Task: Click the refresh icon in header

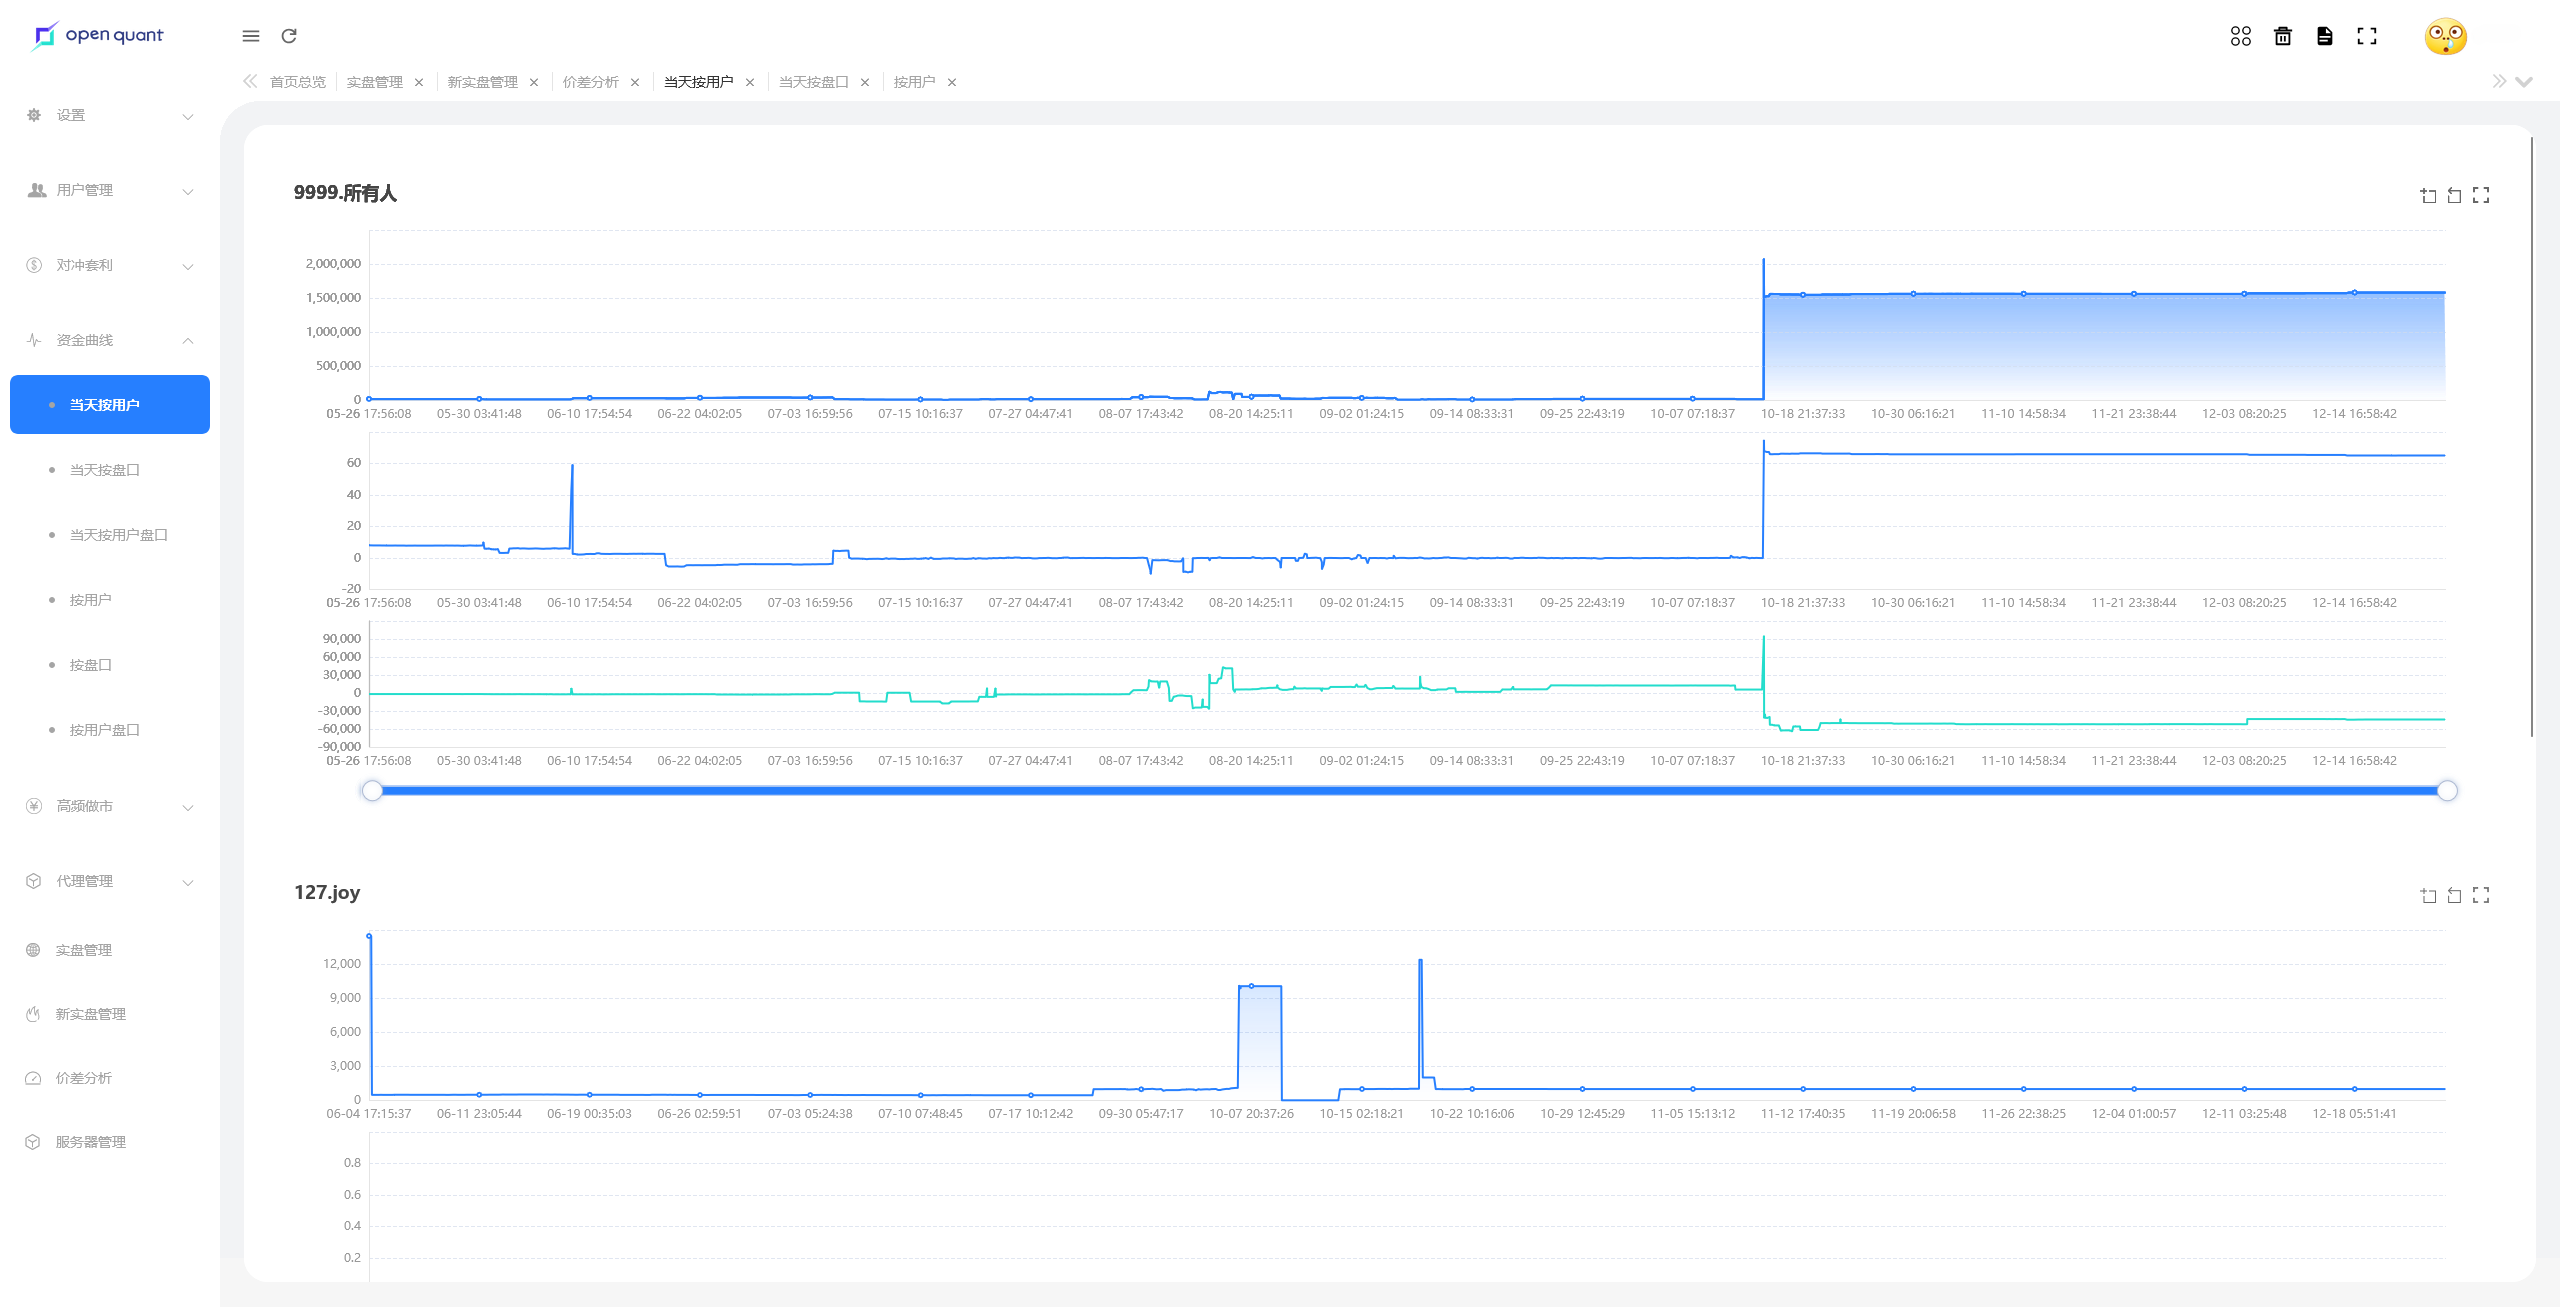Action: click(x=289, y=36)
